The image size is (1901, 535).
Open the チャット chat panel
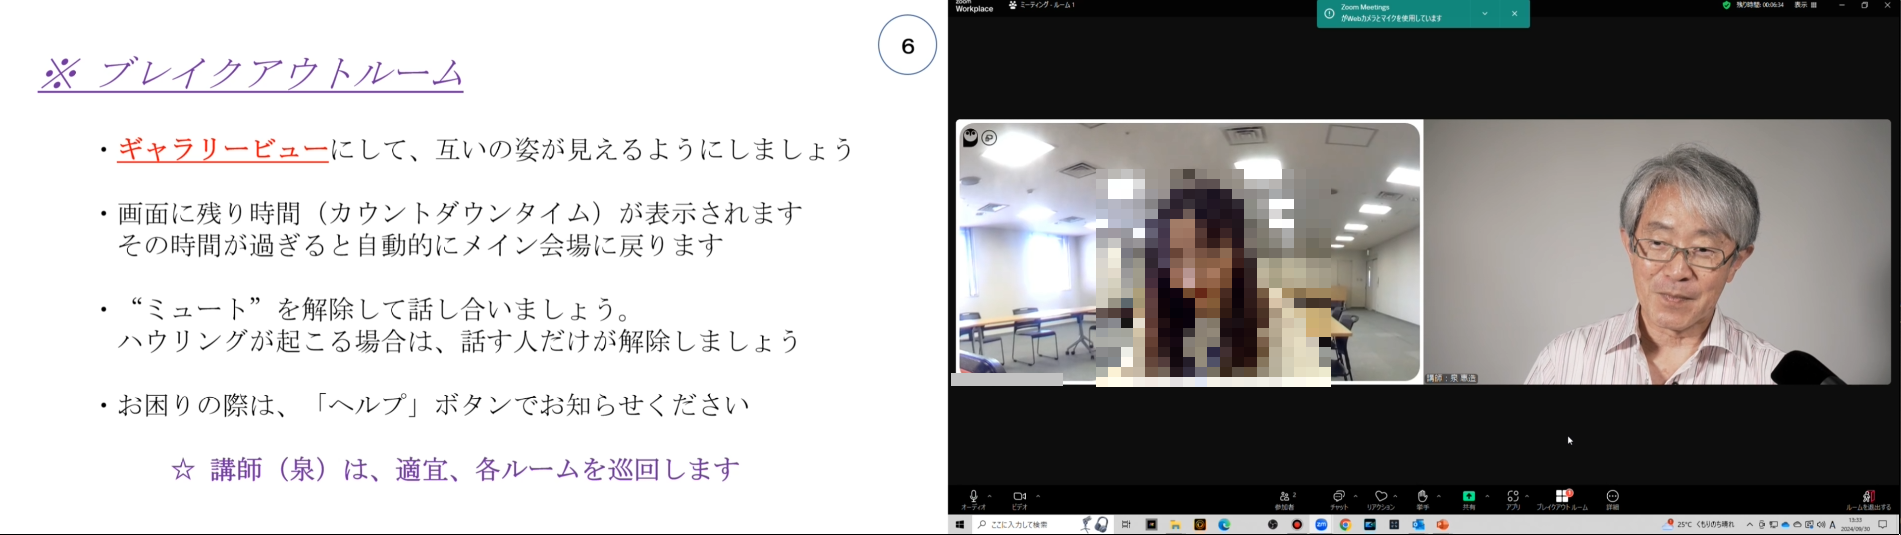point(1339,500)
